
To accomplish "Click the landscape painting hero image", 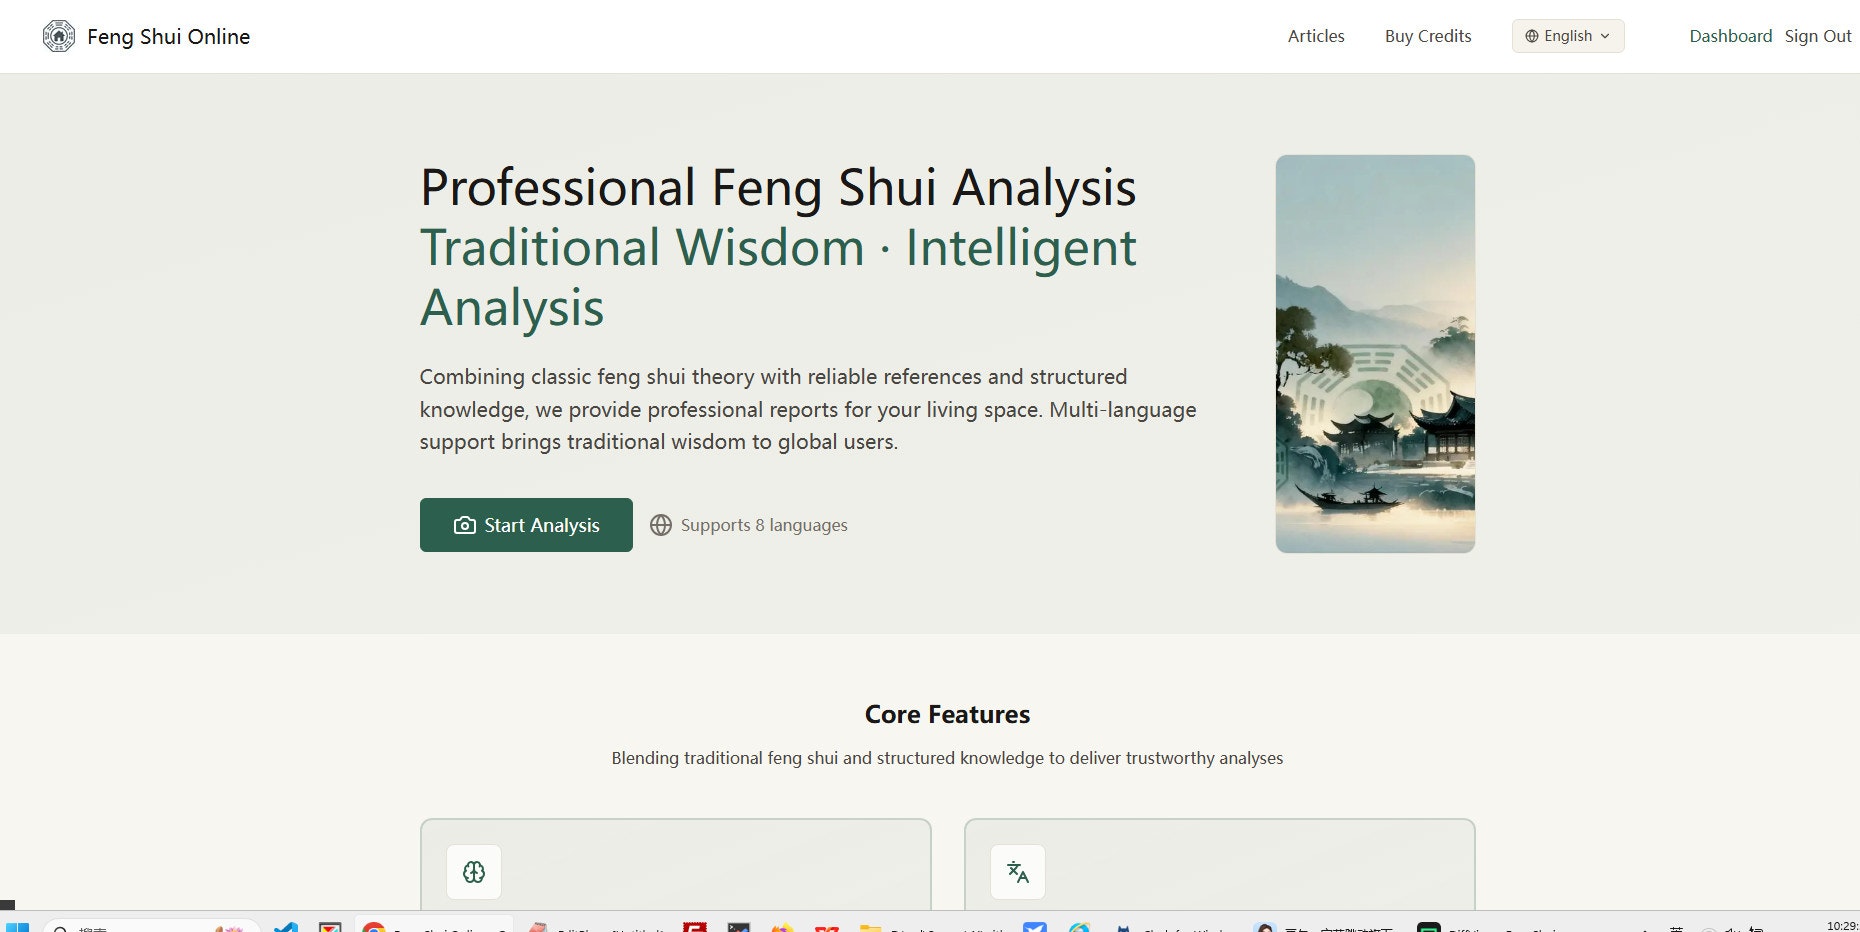I will pyautogui.click(x=1375, y=353).
